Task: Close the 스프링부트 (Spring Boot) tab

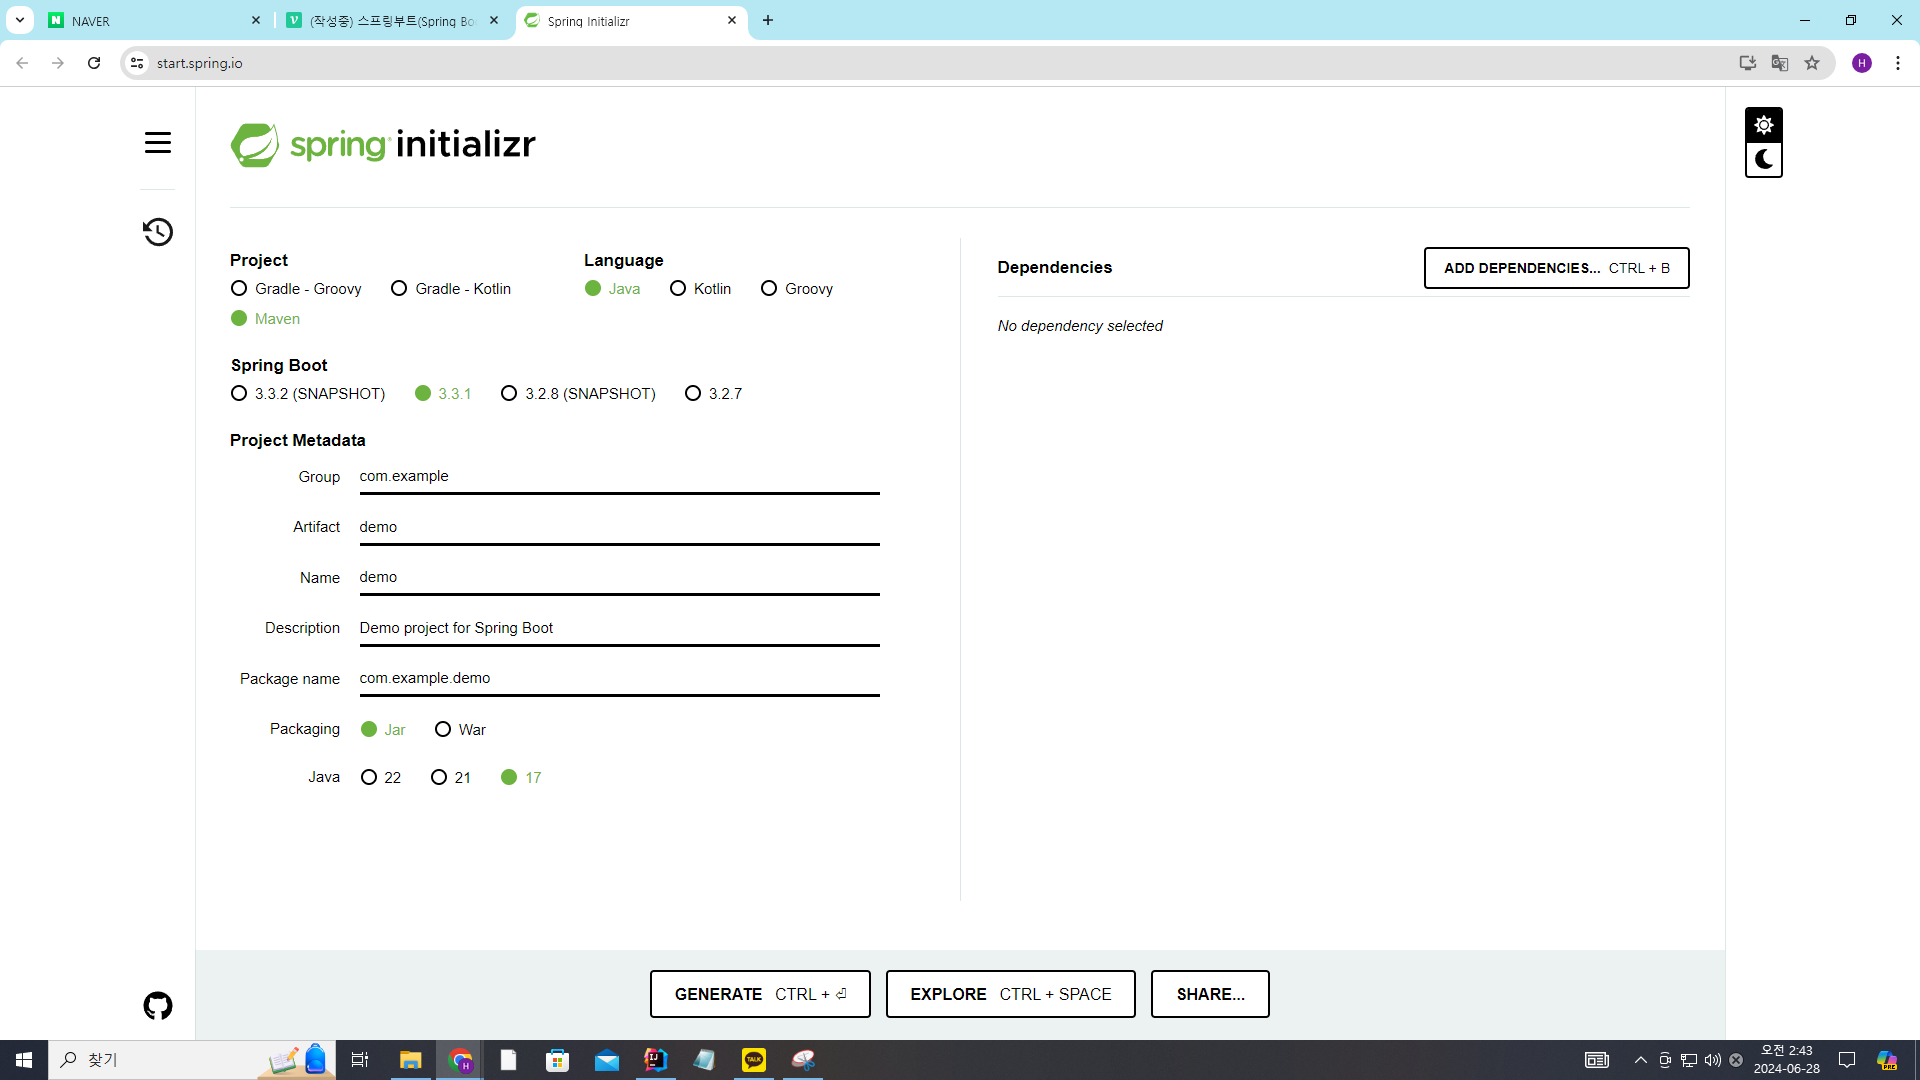Action: click(494, 20)
